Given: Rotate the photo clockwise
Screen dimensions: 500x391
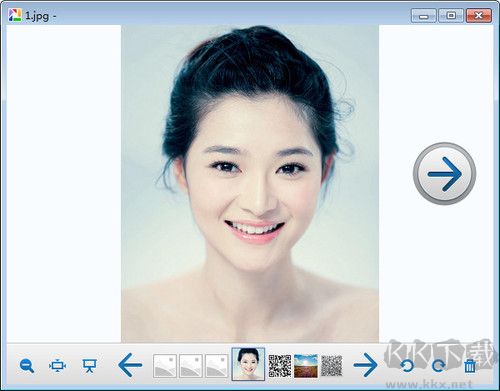Looking at the screenshot, I should click(x=438, y=366).
